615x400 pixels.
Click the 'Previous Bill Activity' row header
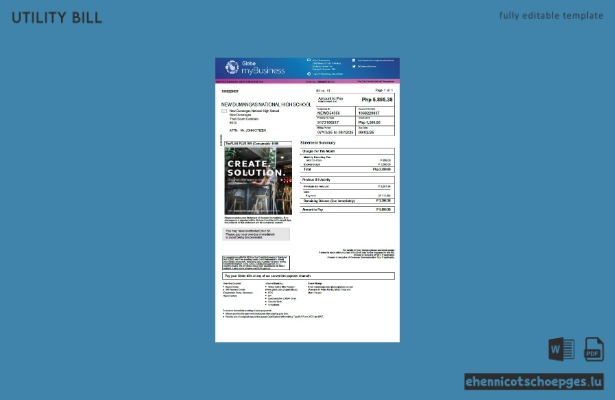pyautogui.click(x=348, y=180)
